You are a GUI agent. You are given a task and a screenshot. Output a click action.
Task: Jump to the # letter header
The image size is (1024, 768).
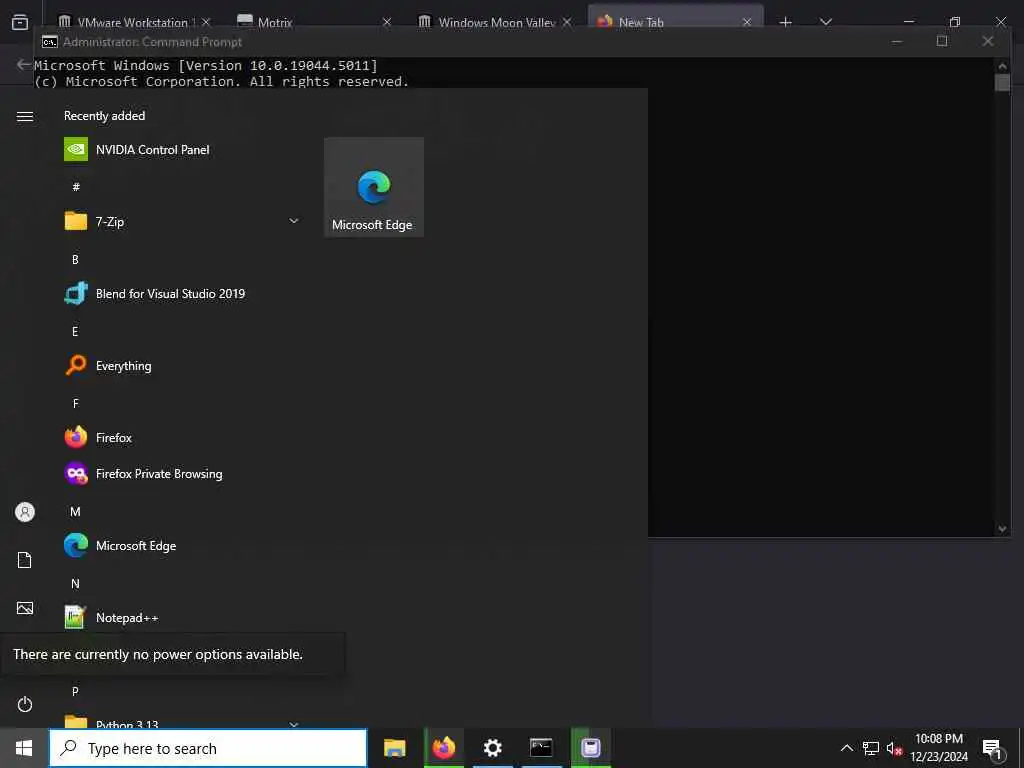[x=76, y=187]
